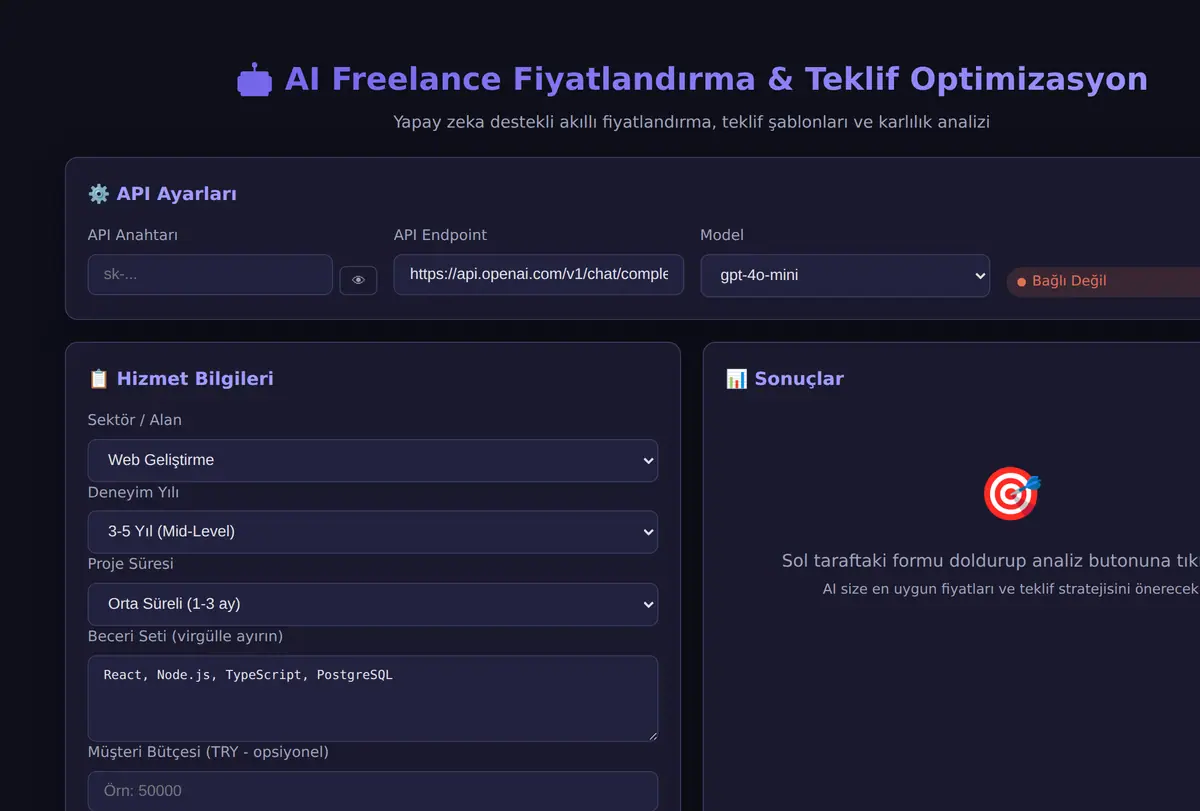Click the Beceri Seti textarea resize handle
The width and height of the screenshot is (1200, 811).
651,735
